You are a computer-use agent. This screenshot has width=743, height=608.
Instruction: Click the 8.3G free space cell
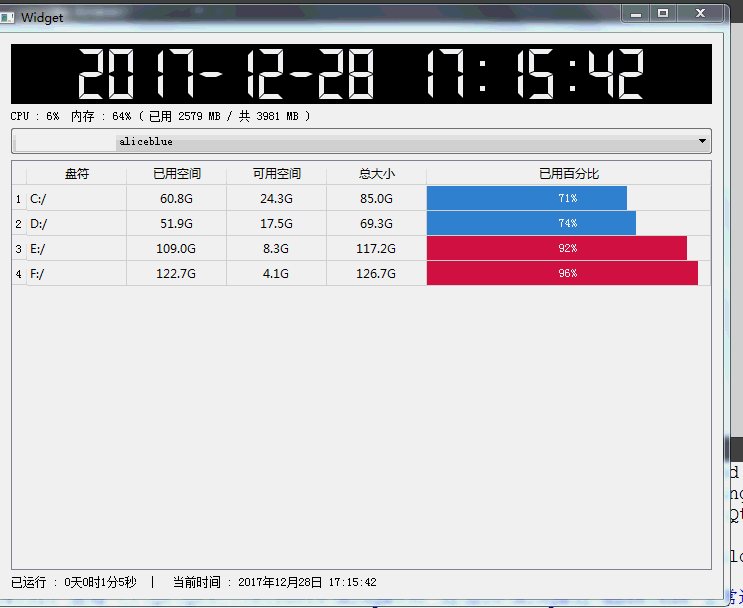coord(277,249)
